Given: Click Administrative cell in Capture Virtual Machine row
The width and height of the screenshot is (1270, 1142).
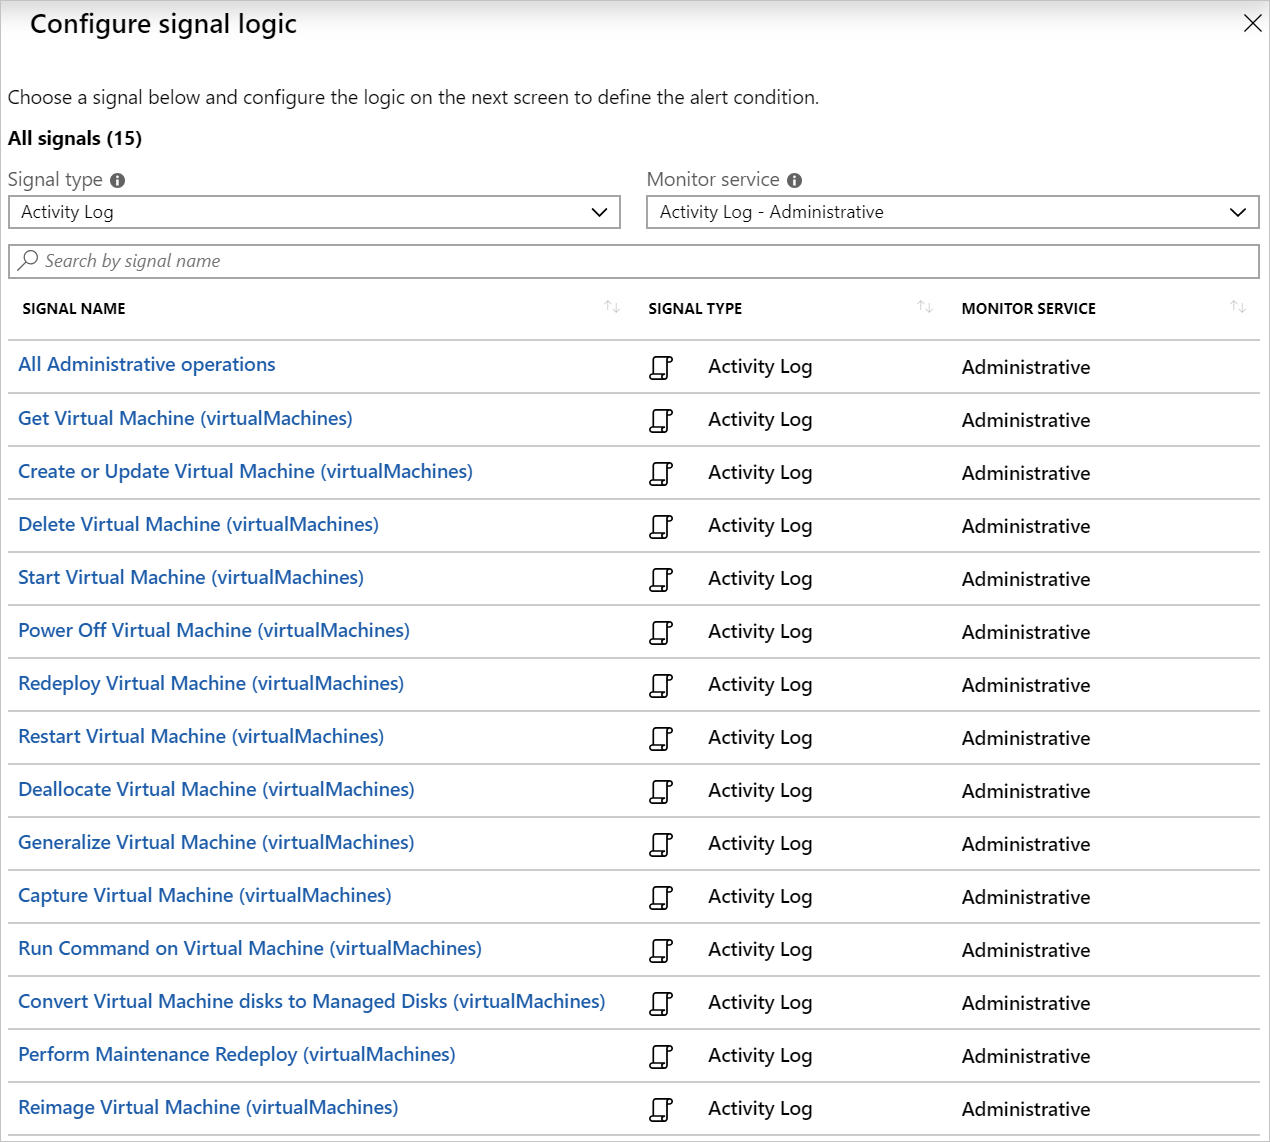Looking at the screenshot, I should point(1026,898).
